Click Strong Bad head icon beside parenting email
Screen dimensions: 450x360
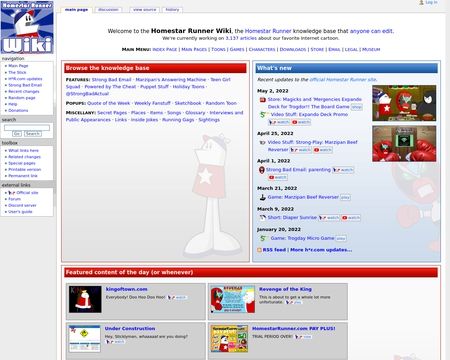coord(262,170)
